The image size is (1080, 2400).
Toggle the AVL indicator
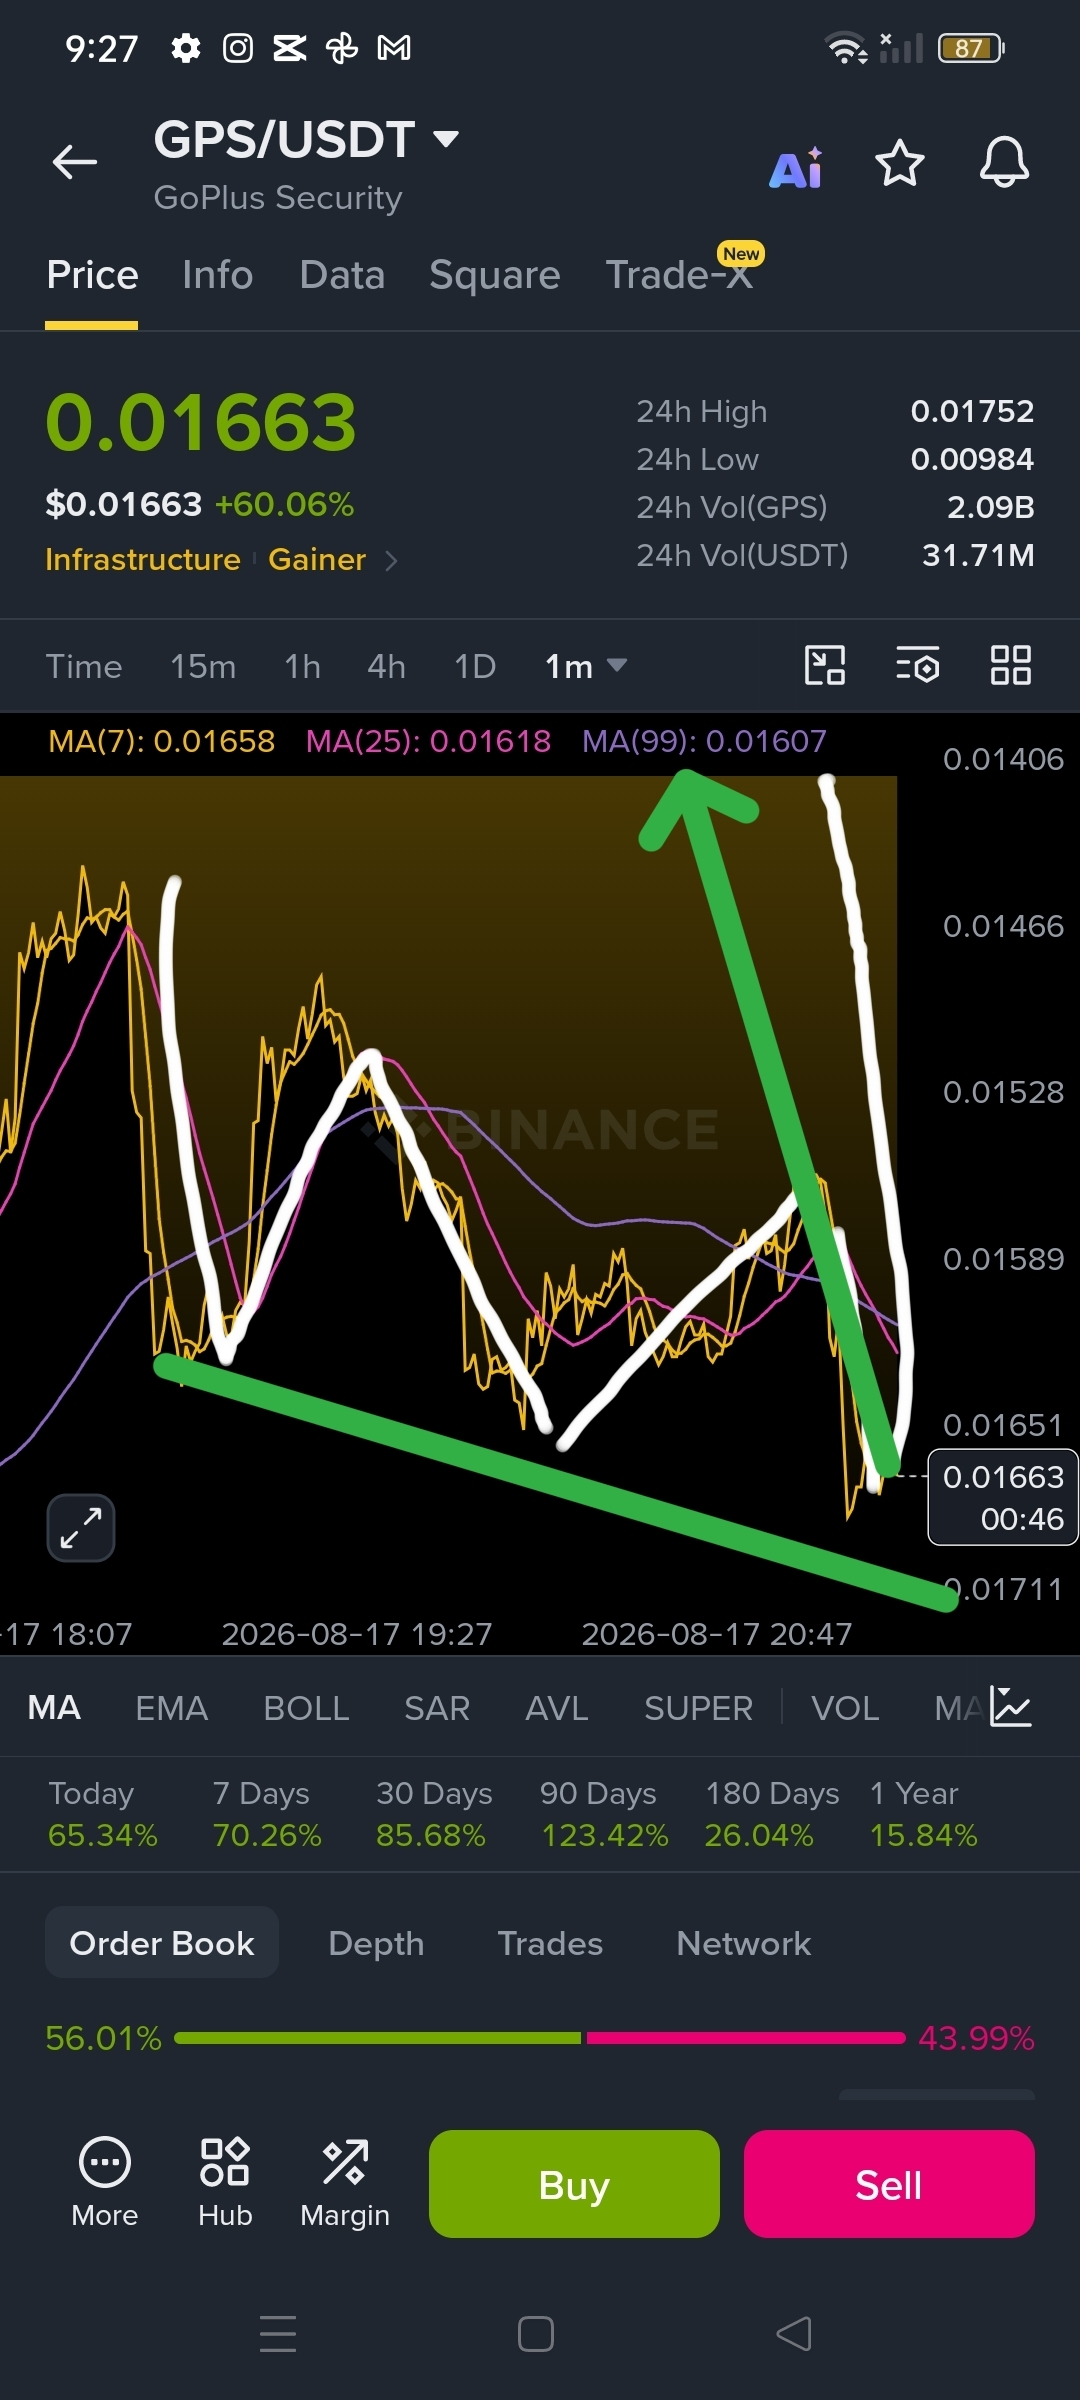[x=557, y=1708]
